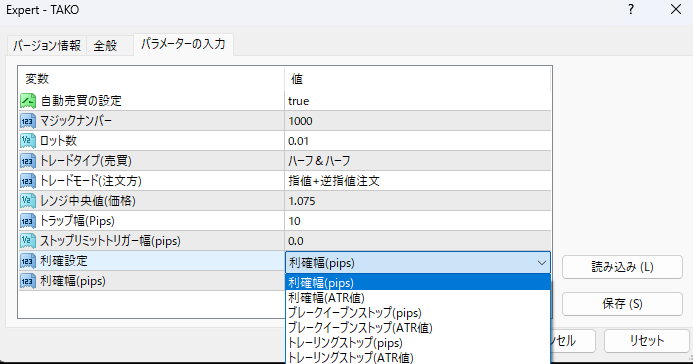Click the 保存 (S) button
693x364 pixels.
coord(622,304)
